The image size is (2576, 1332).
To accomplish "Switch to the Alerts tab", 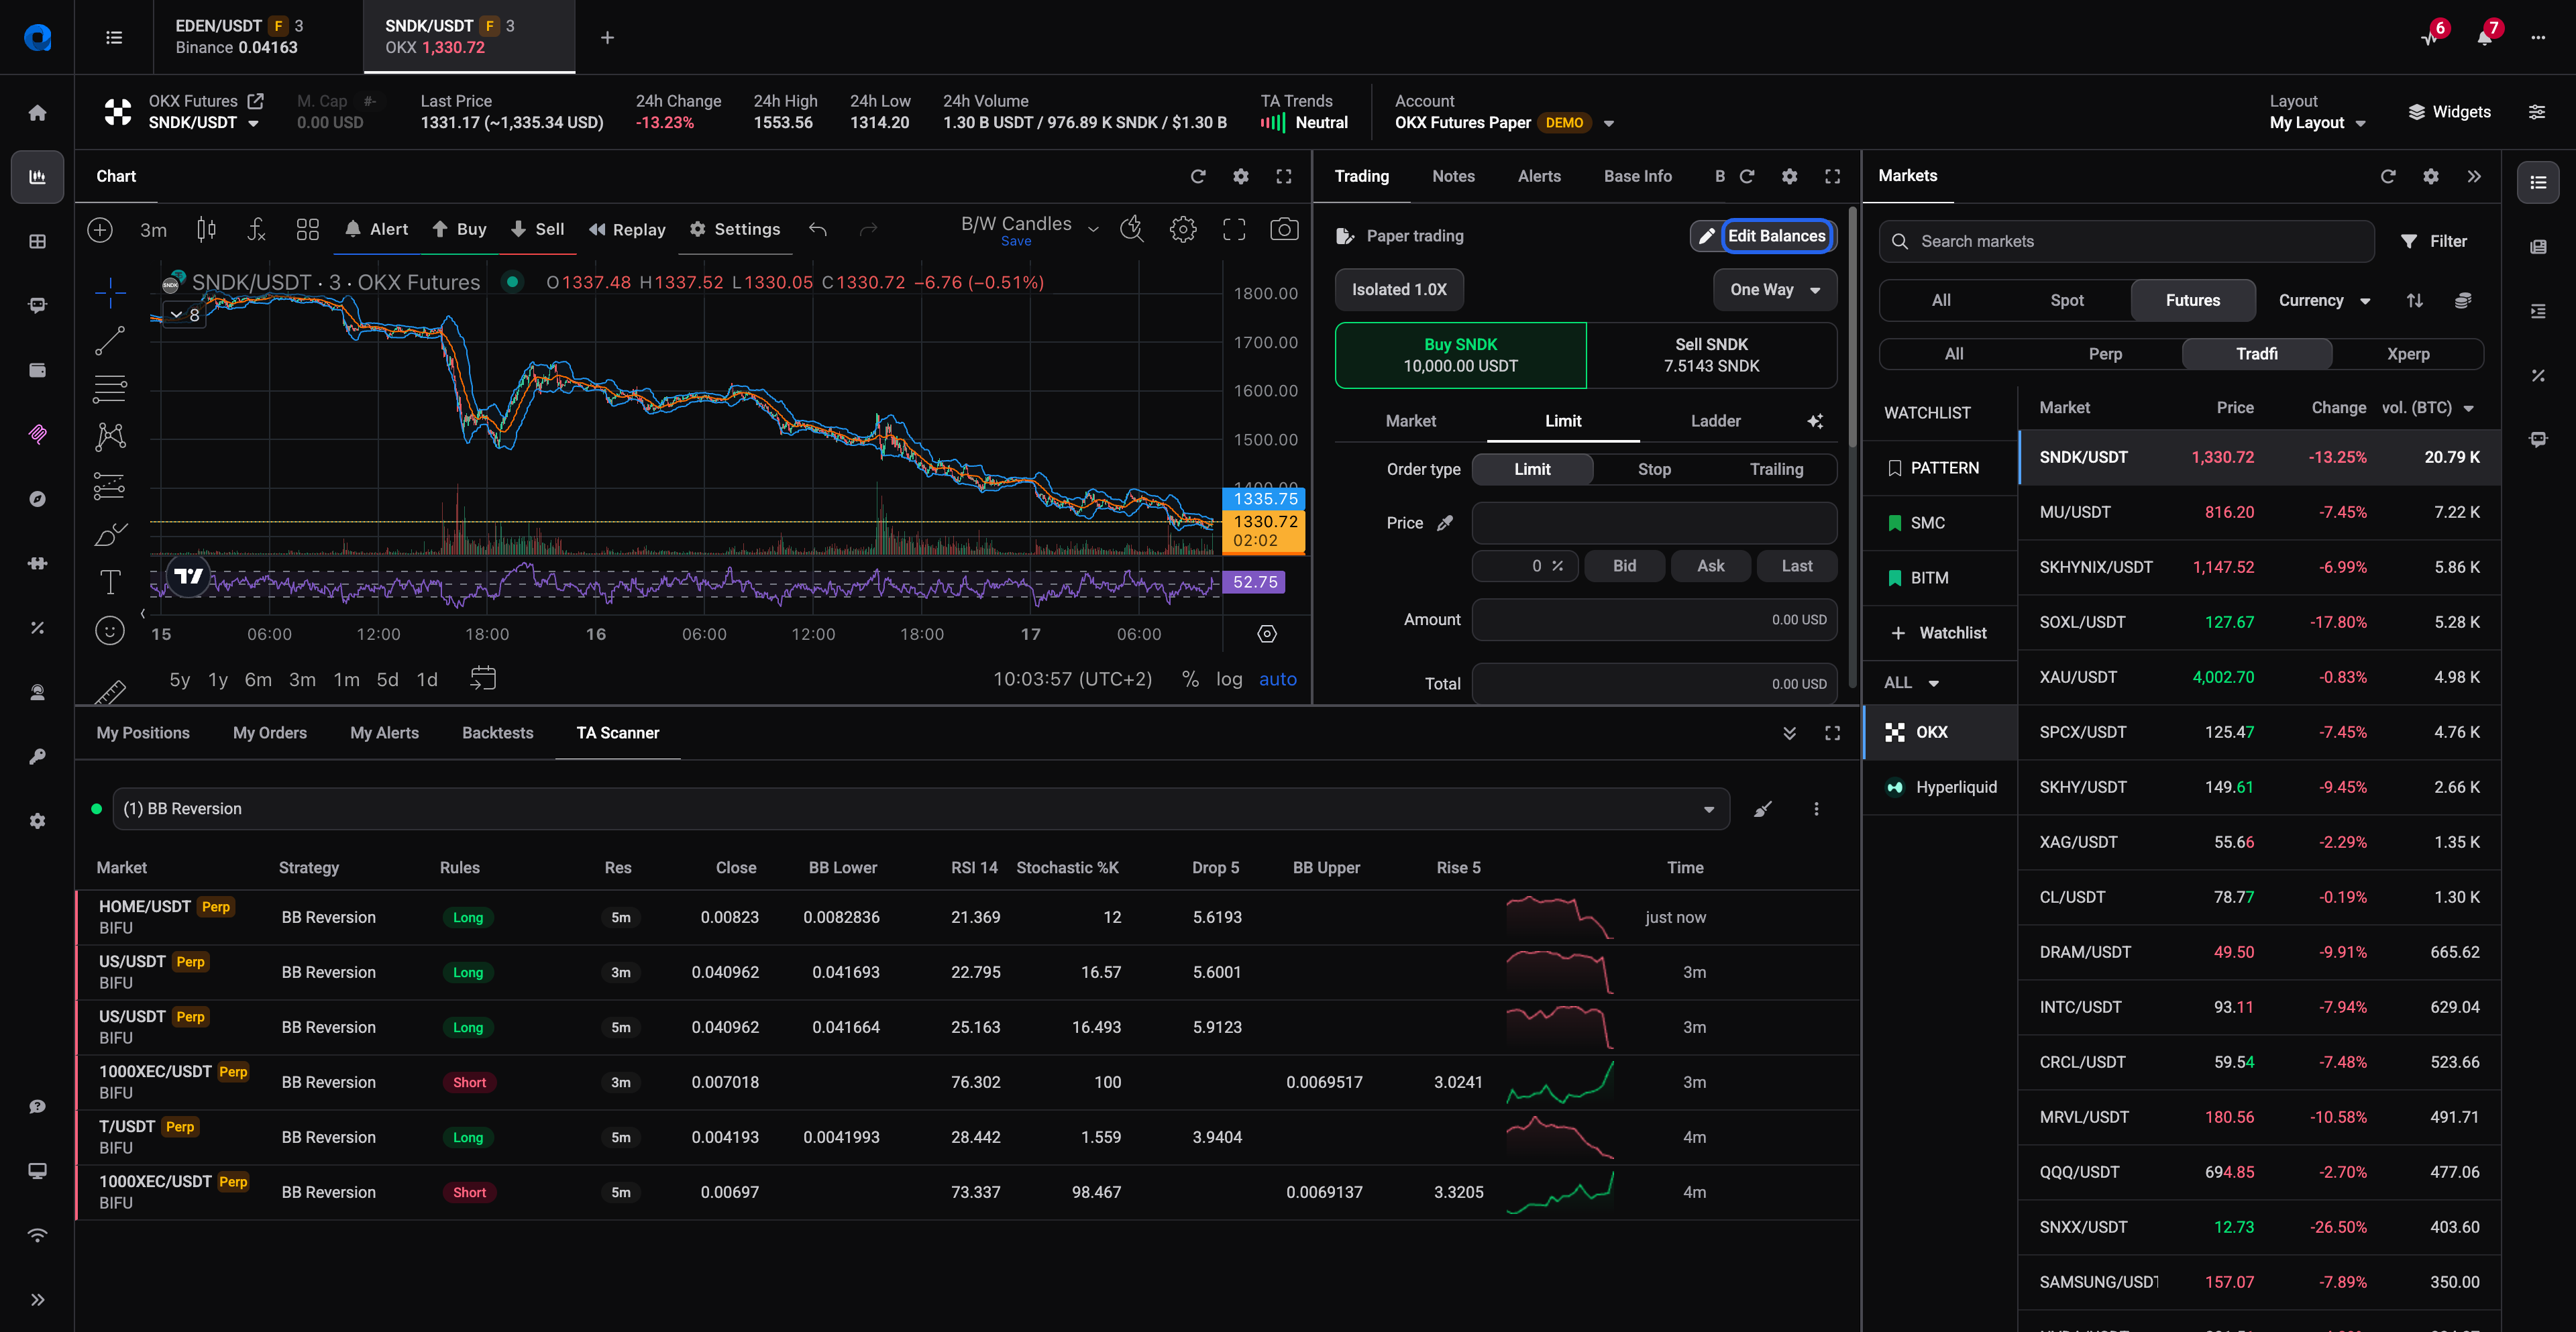I will click(x=1539, y=176).
